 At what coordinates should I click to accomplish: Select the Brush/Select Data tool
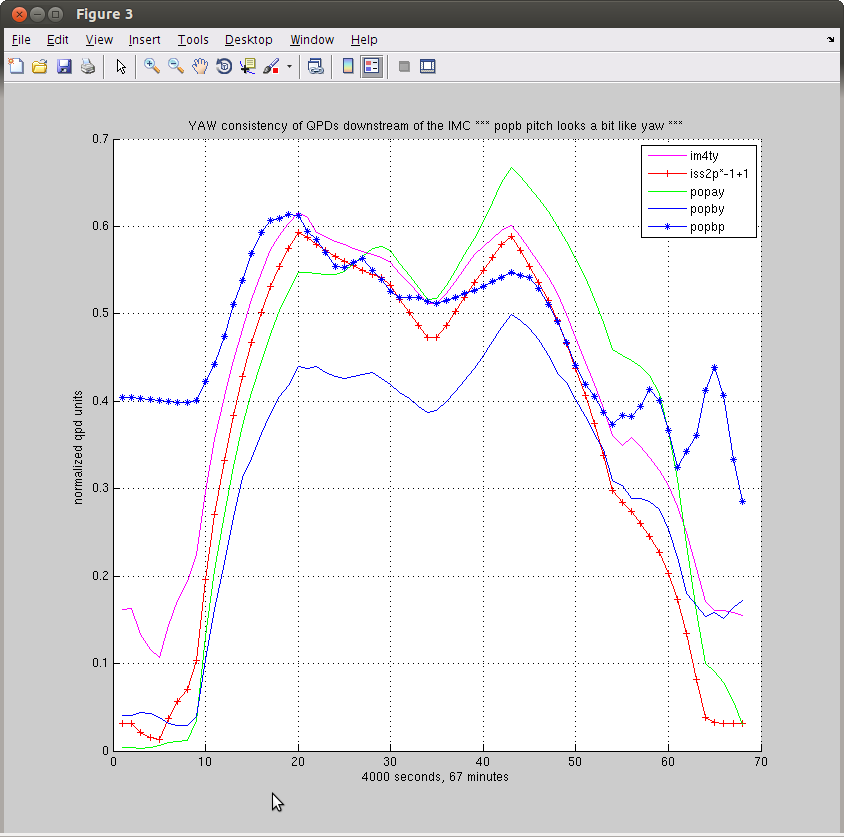click(x=271, y=66)
